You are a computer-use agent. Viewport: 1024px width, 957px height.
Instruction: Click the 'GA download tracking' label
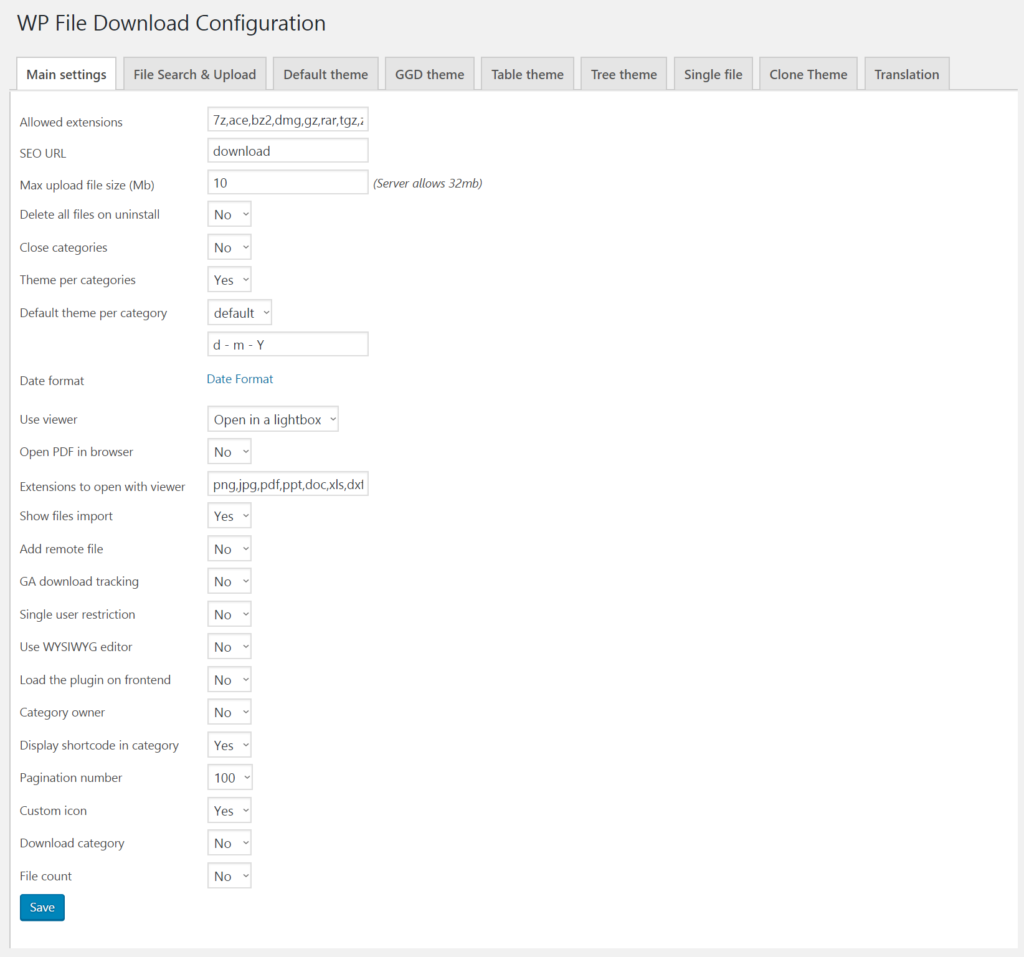(x=79, y=581)
